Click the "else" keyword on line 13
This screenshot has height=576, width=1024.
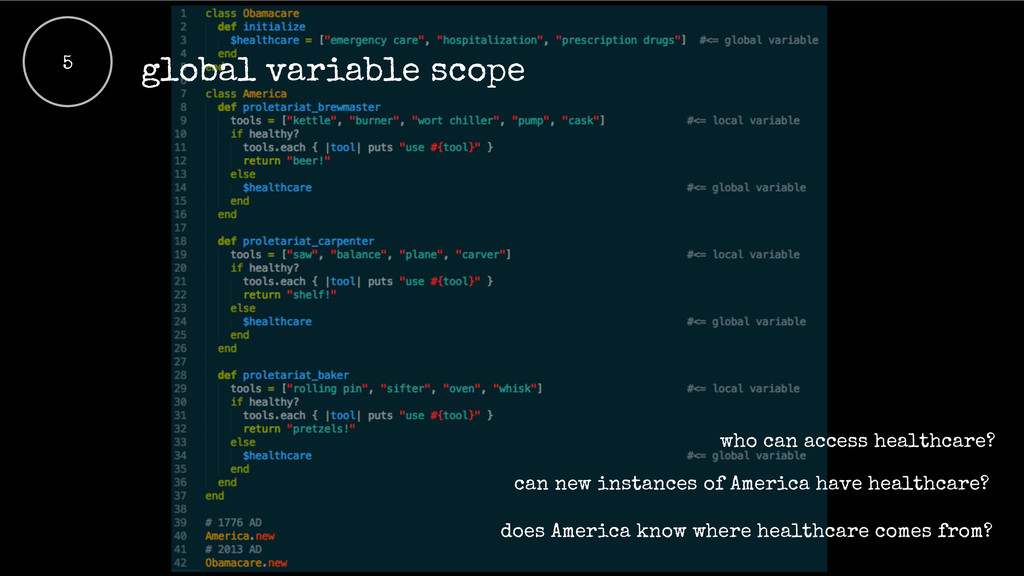(242, 174)
